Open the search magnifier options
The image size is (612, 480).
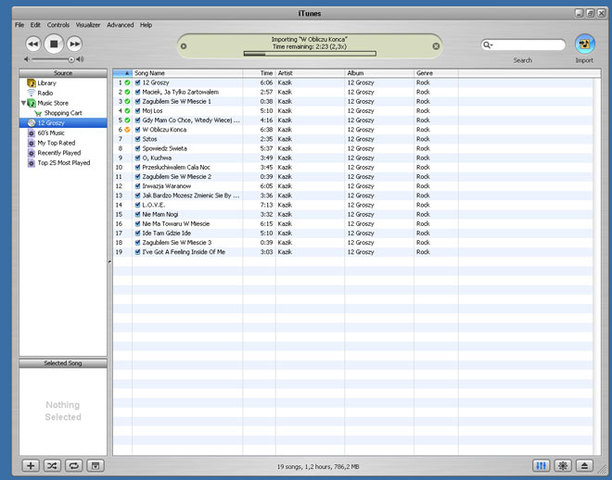488,45
